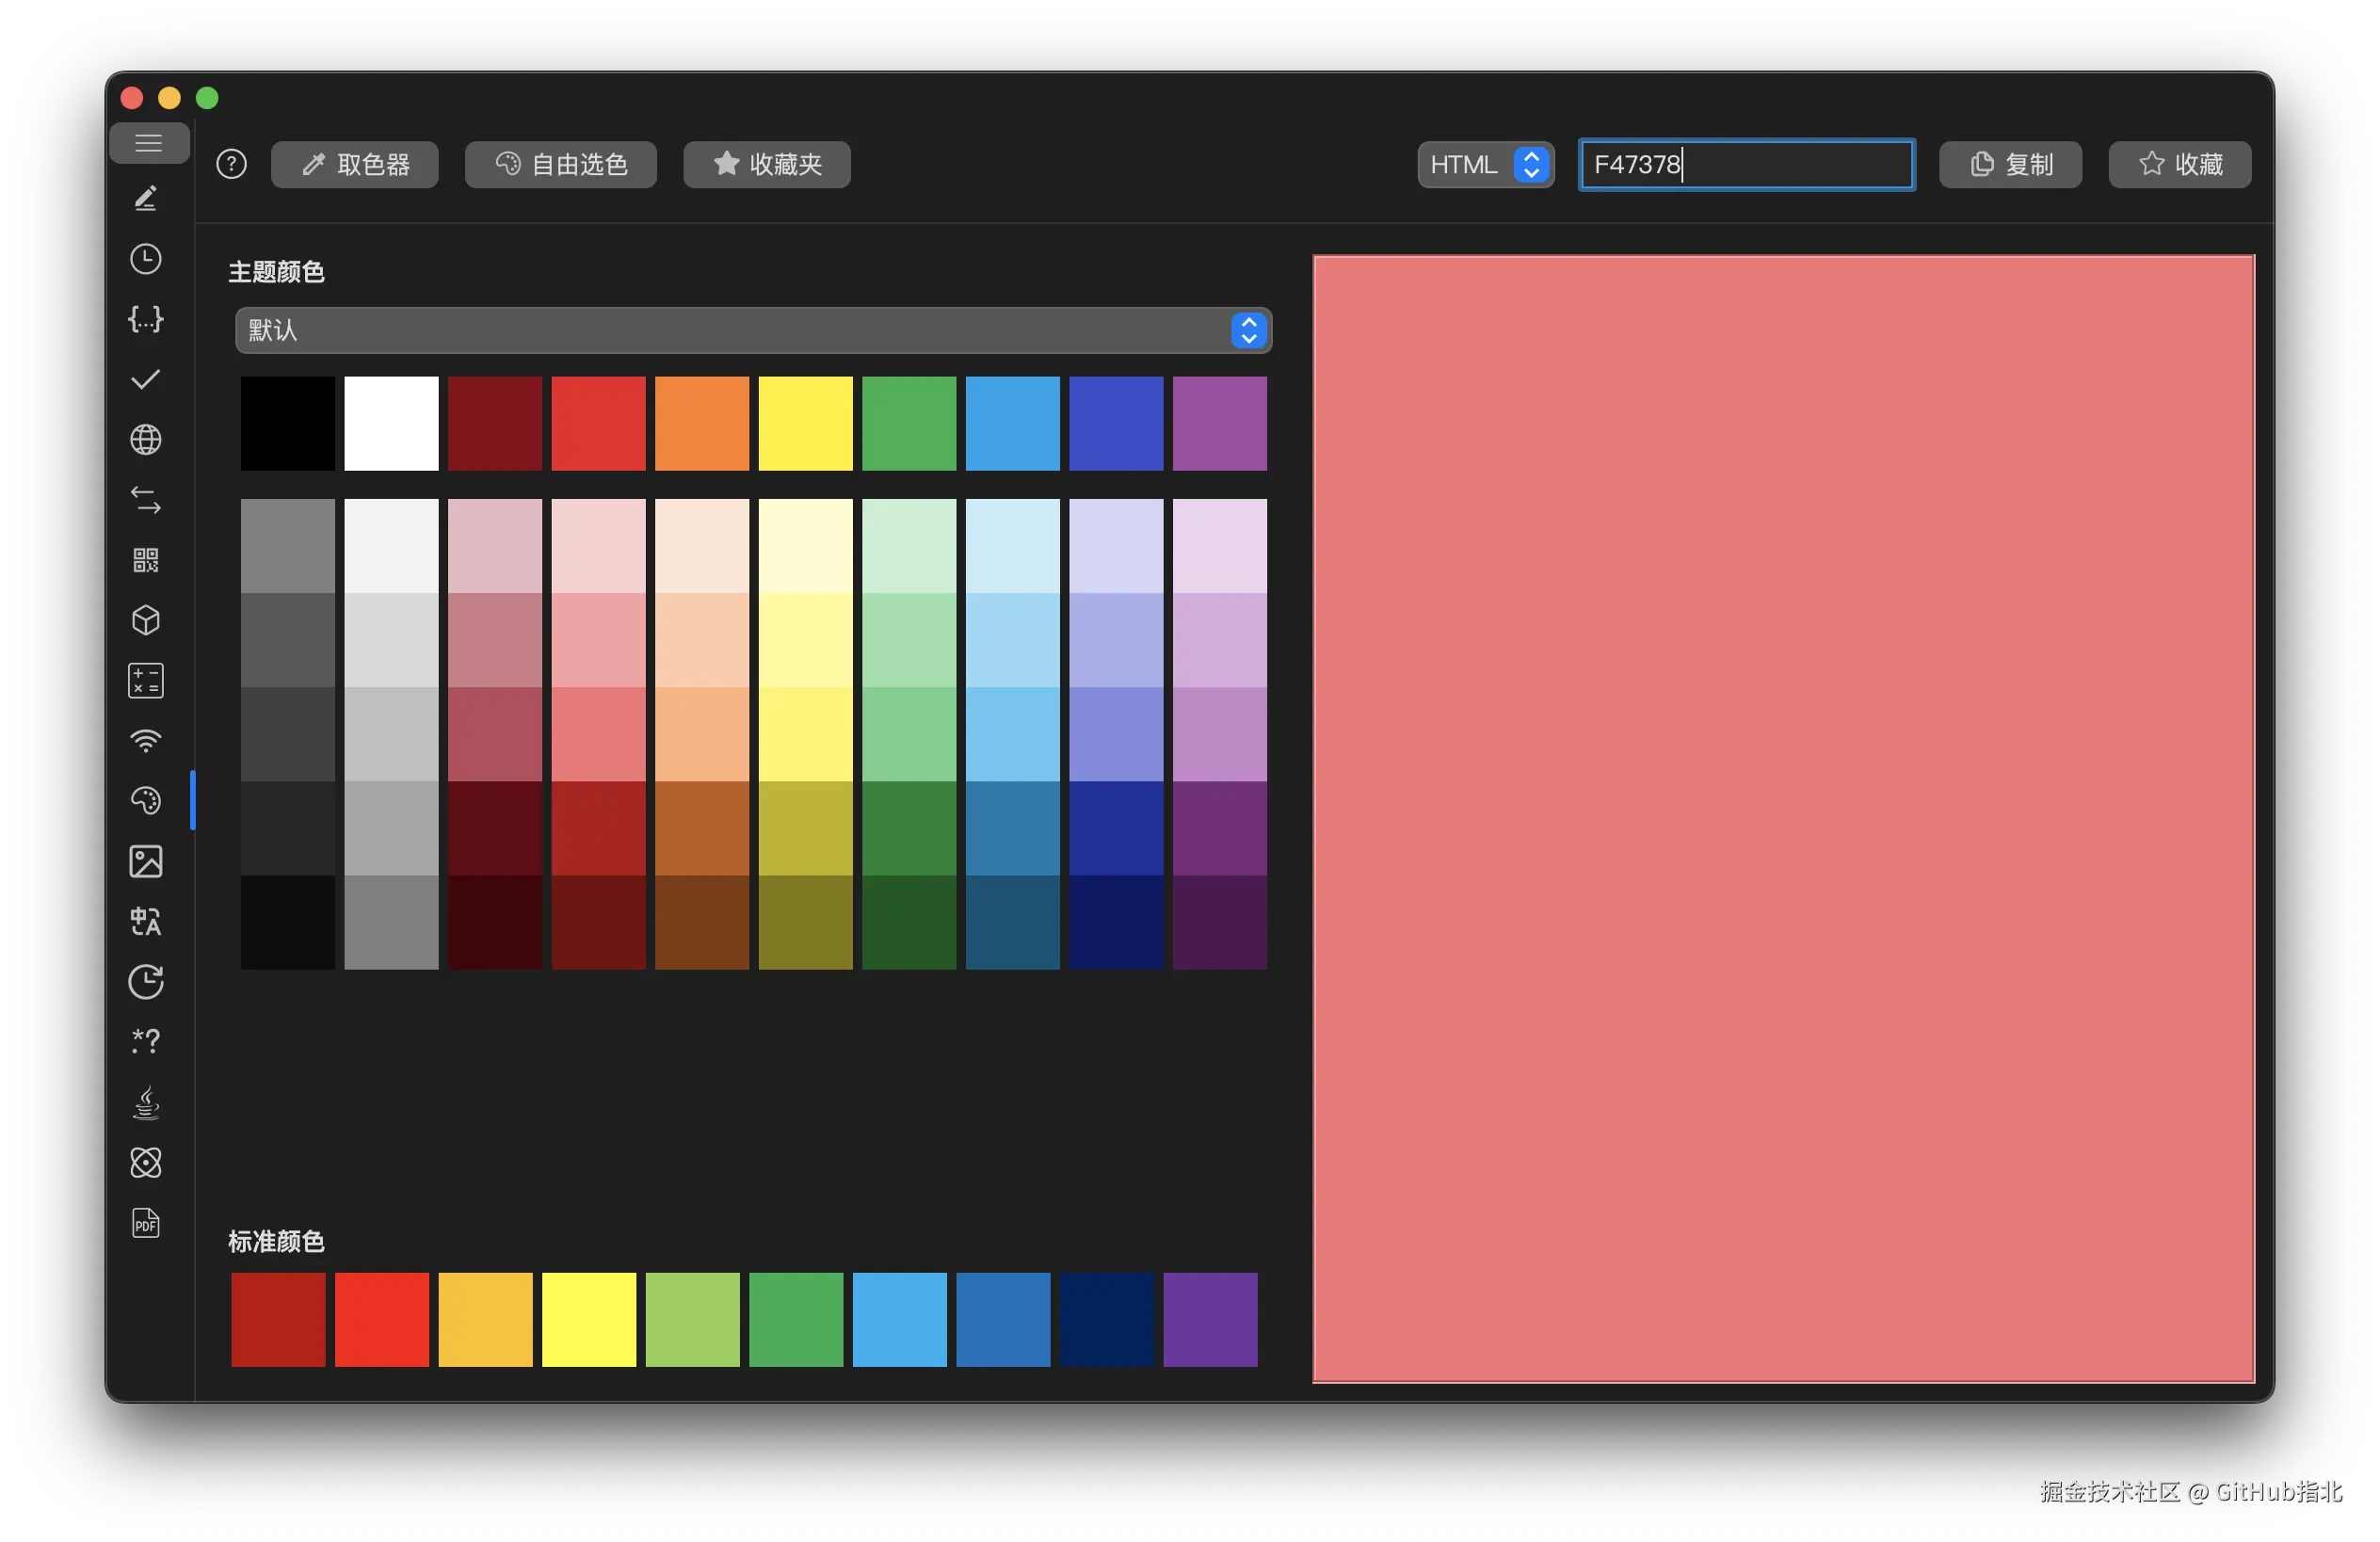
Task: Open the QR code tool
Action: (x=146, y=560)
